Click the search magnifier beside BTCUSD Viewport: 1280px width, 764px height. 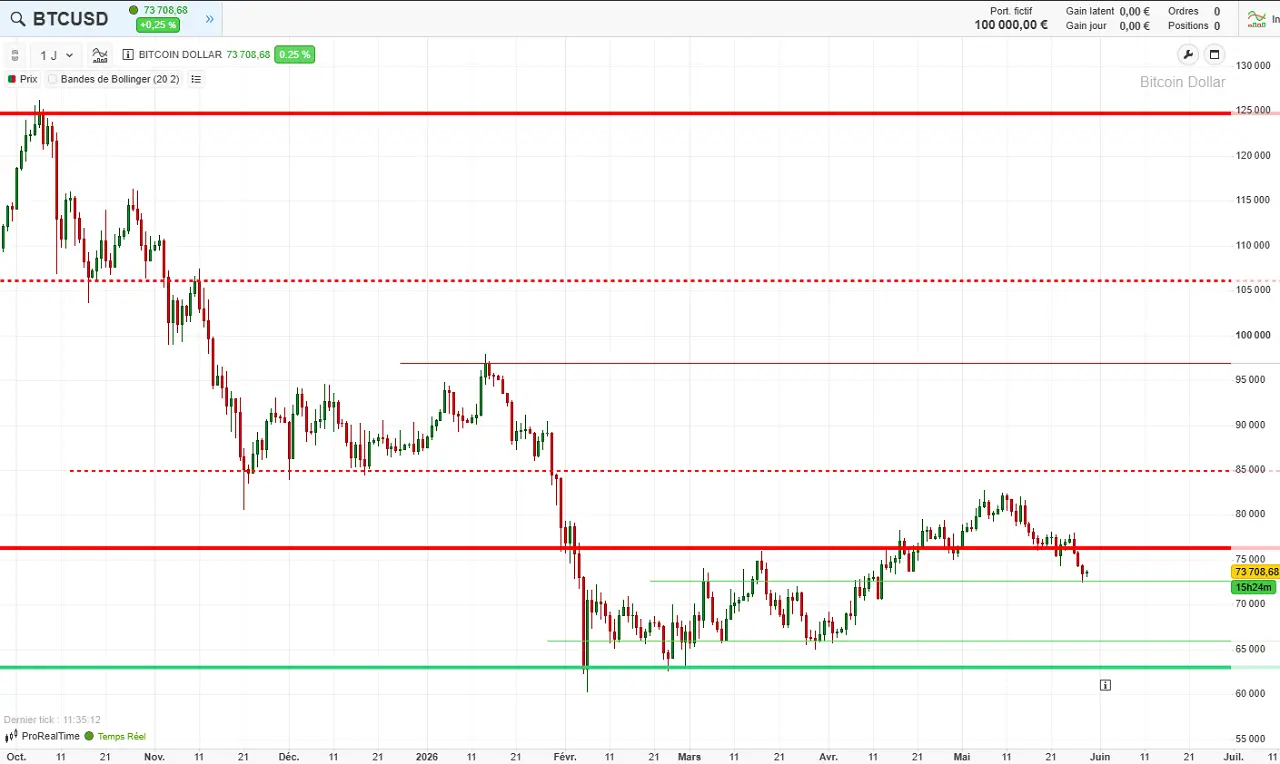(x=17, y=18)
